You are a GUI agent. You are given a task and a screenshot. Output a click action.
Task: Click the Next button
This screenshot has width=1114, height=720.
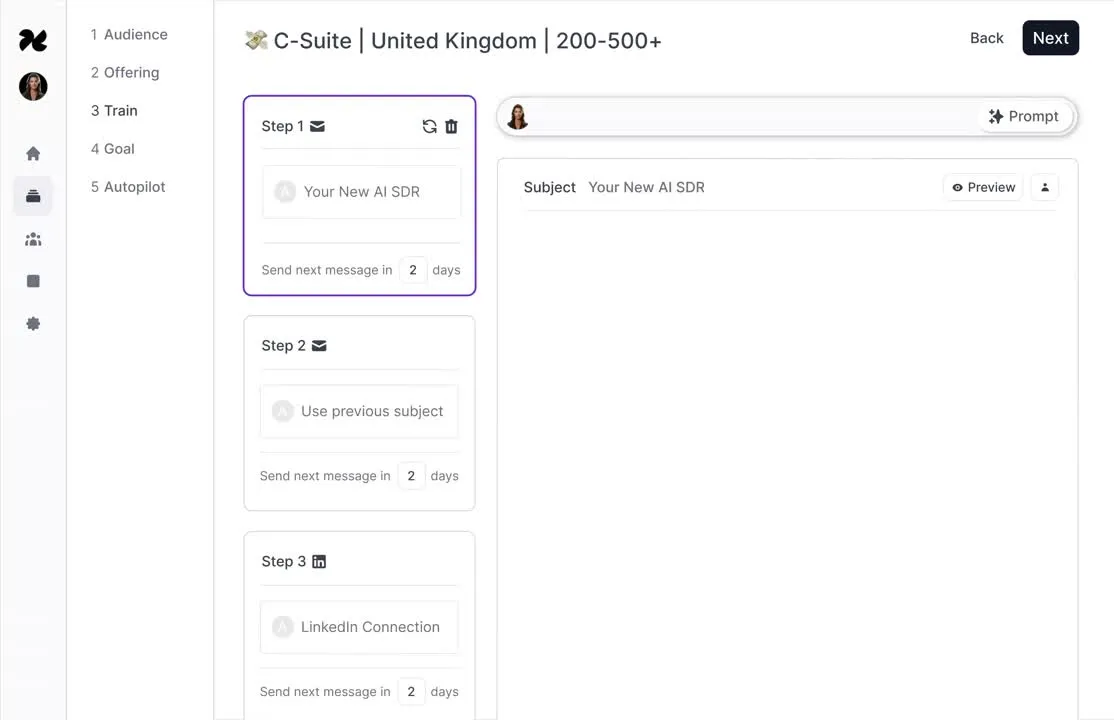pyautogui.click(x=1050, y=38)
